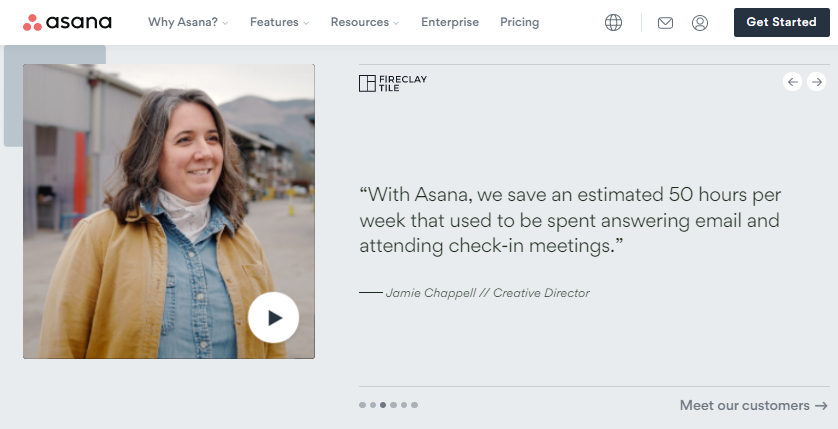Open the user account icon
The height and width of the screenshot is (429, 838).
[x=700, y=23]
